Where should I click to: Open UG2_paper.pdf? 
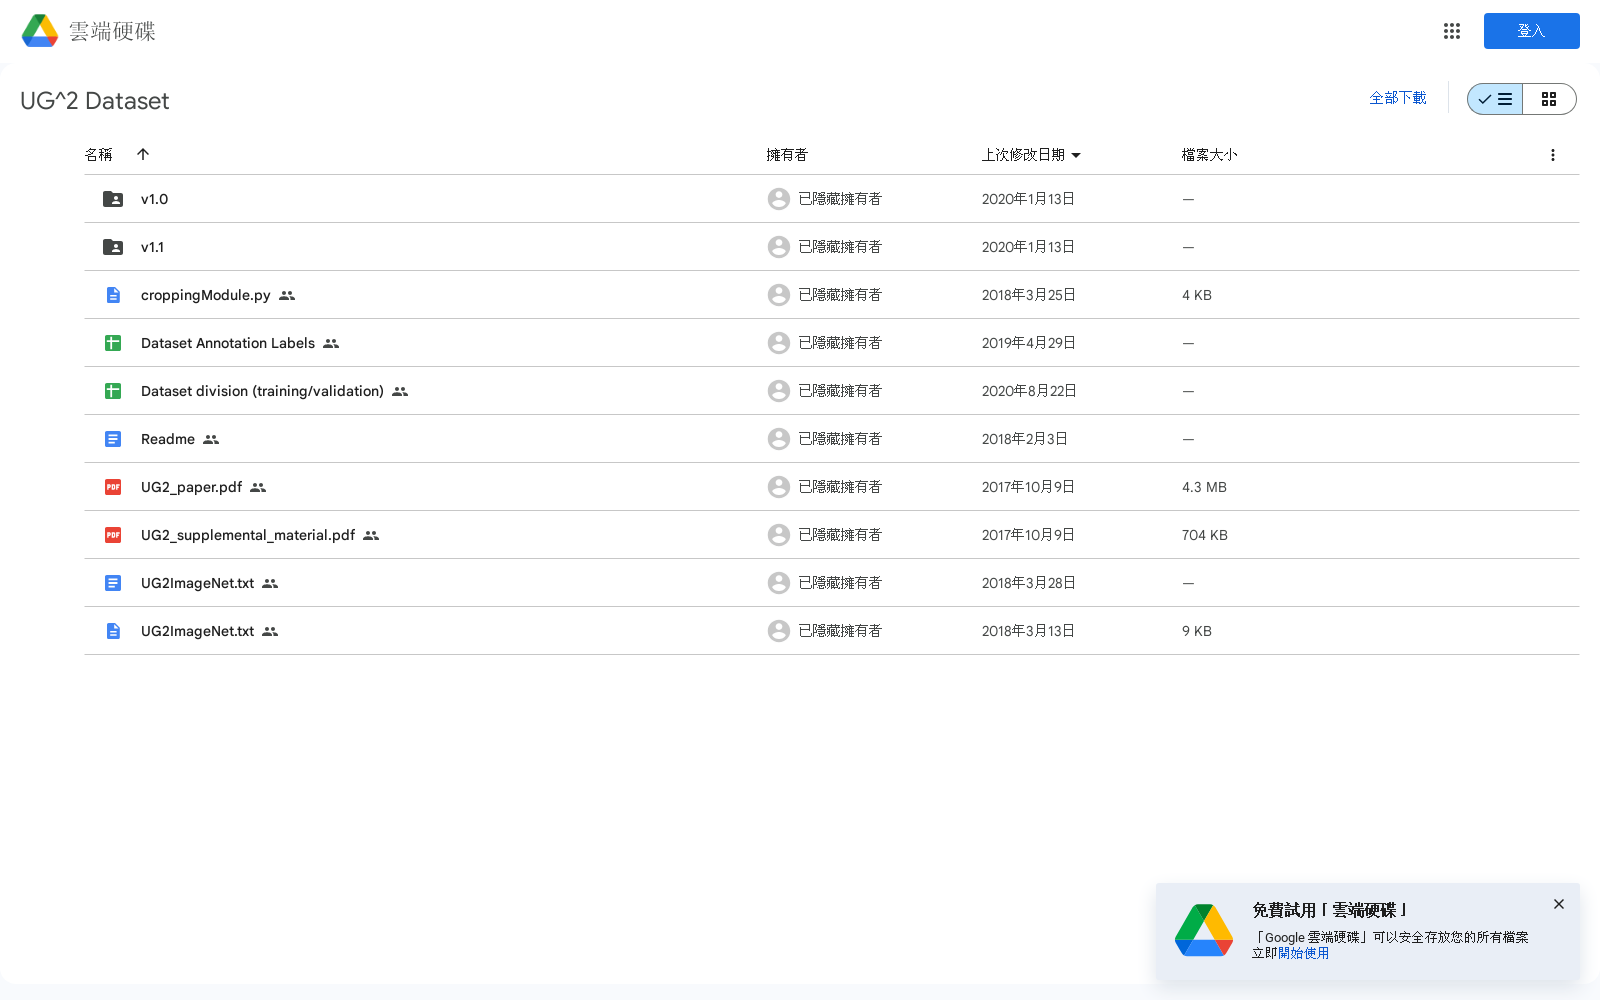(191, 487)
